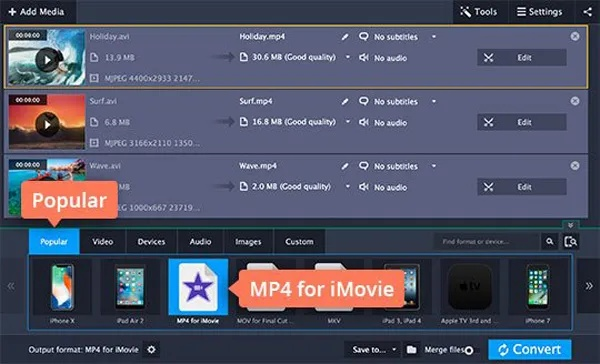Open the Save to dropdown
This screenshot has height=364, width=600.
pyautogui.click(x=373, y=349)
